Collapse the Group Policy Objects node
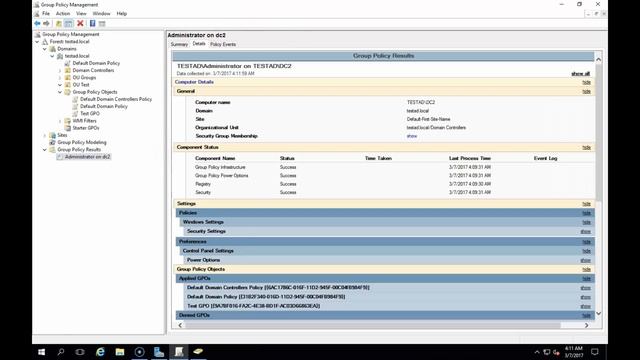 (60, 92)
